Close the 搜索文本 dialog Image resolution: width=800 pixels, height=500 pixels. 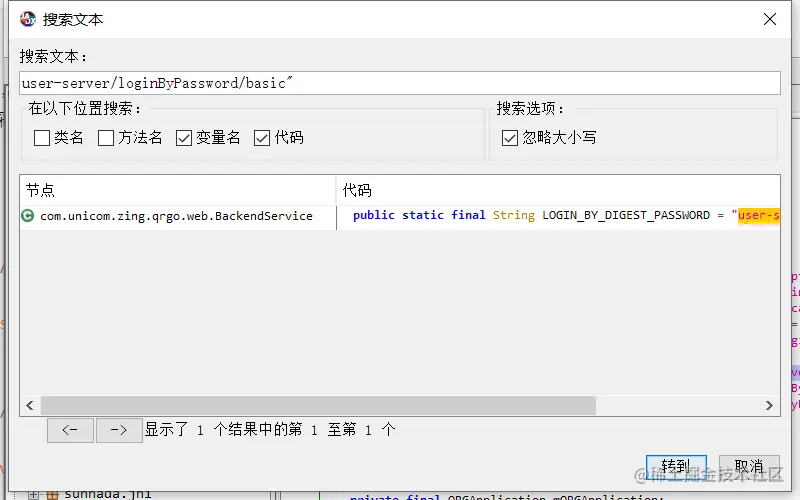coord(770,19)
